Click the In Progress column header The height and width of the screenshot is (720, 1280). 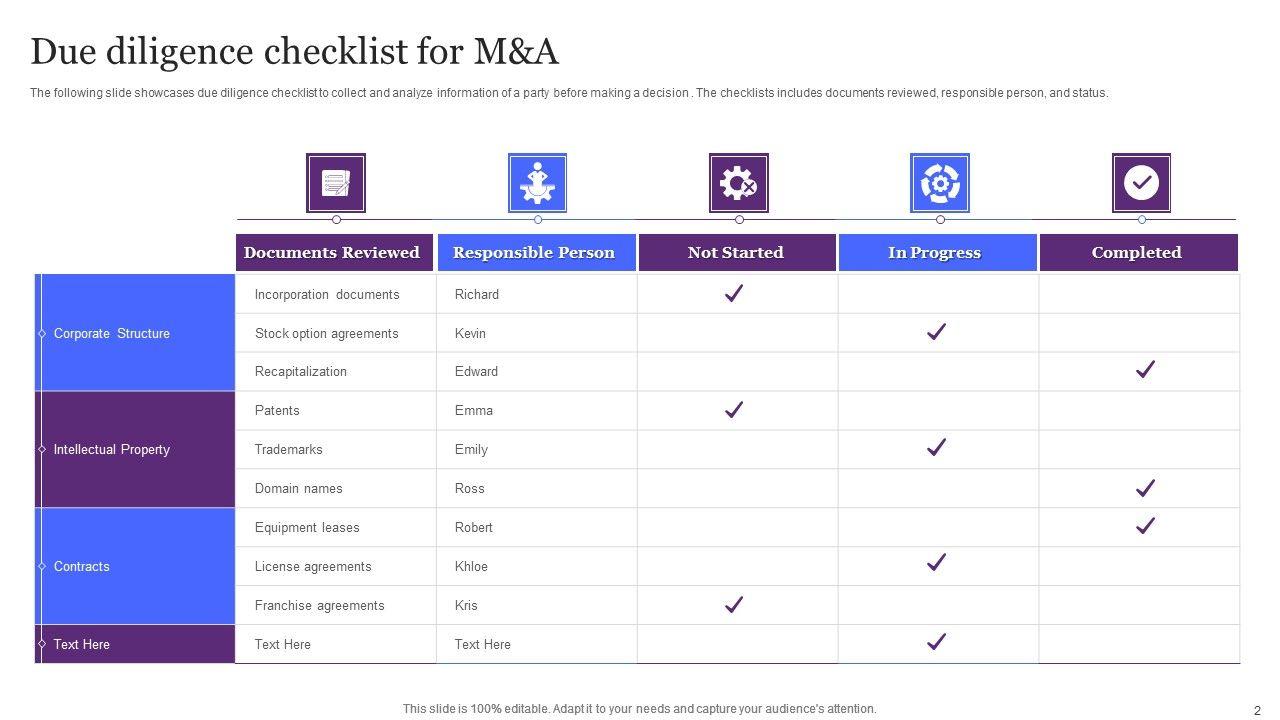(x=935, y=253)
